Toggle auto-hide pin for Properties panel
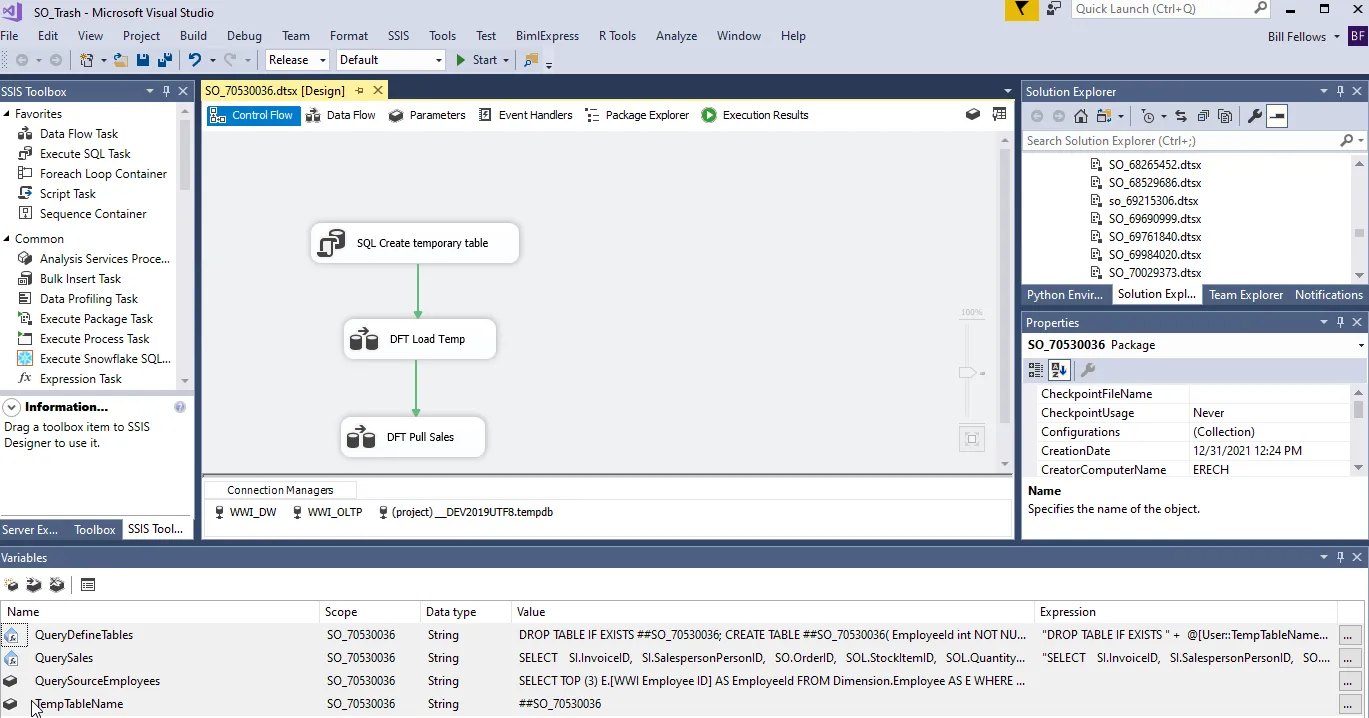The height and width of the screenshot is (718, 1369). (x=1341, y=323)
